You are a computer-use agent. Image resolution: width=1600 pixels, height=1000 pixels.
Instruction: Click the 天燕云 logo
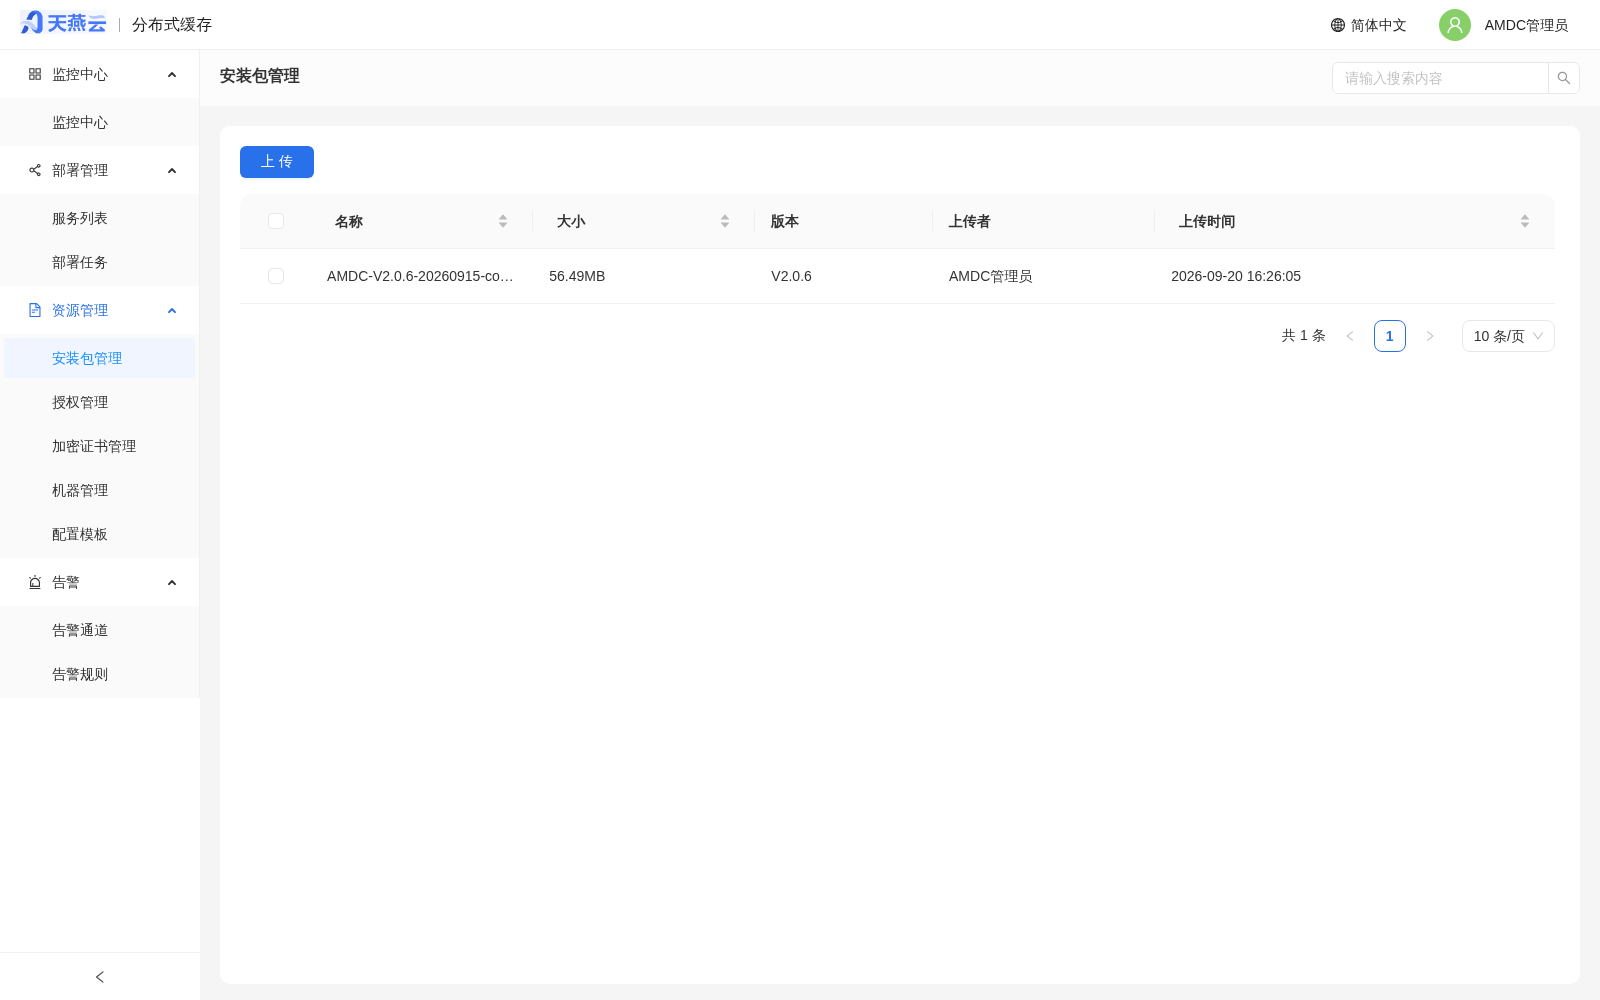point(63,23)
